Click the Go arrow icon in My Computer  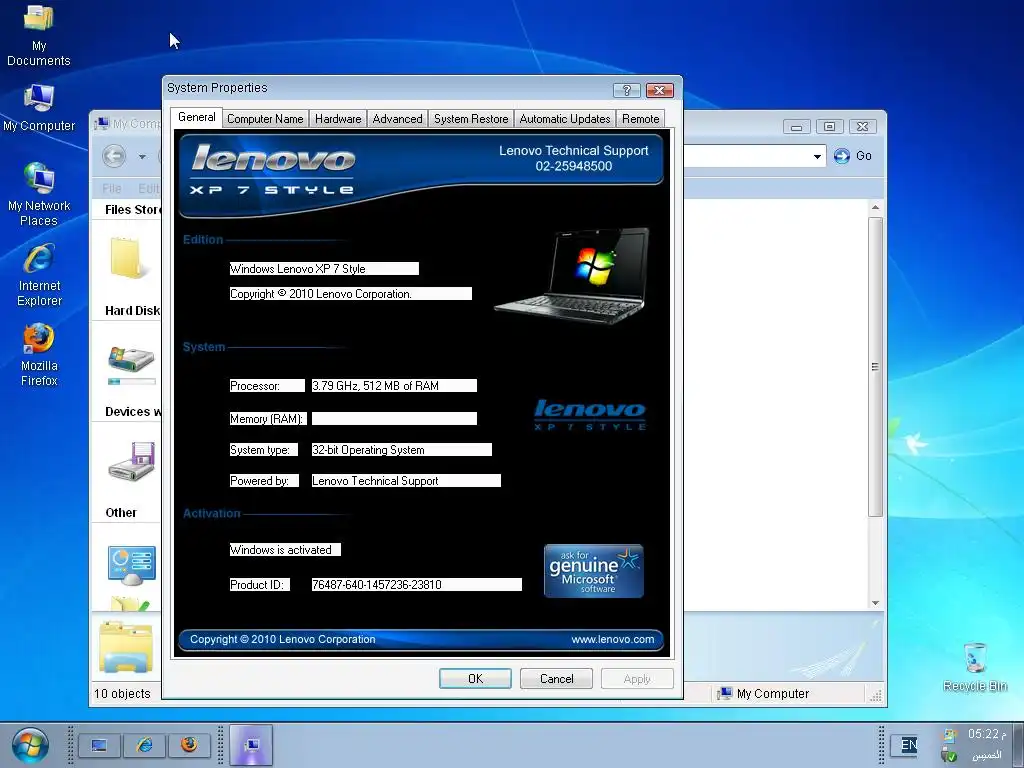pyautogui.click(x=842, y=156)
